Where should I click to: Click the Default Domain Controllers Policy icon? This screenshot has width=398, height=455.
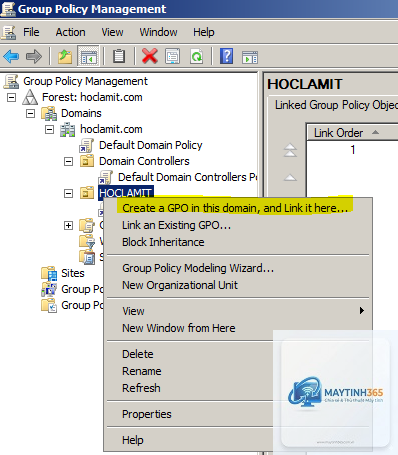pos(106,177)
